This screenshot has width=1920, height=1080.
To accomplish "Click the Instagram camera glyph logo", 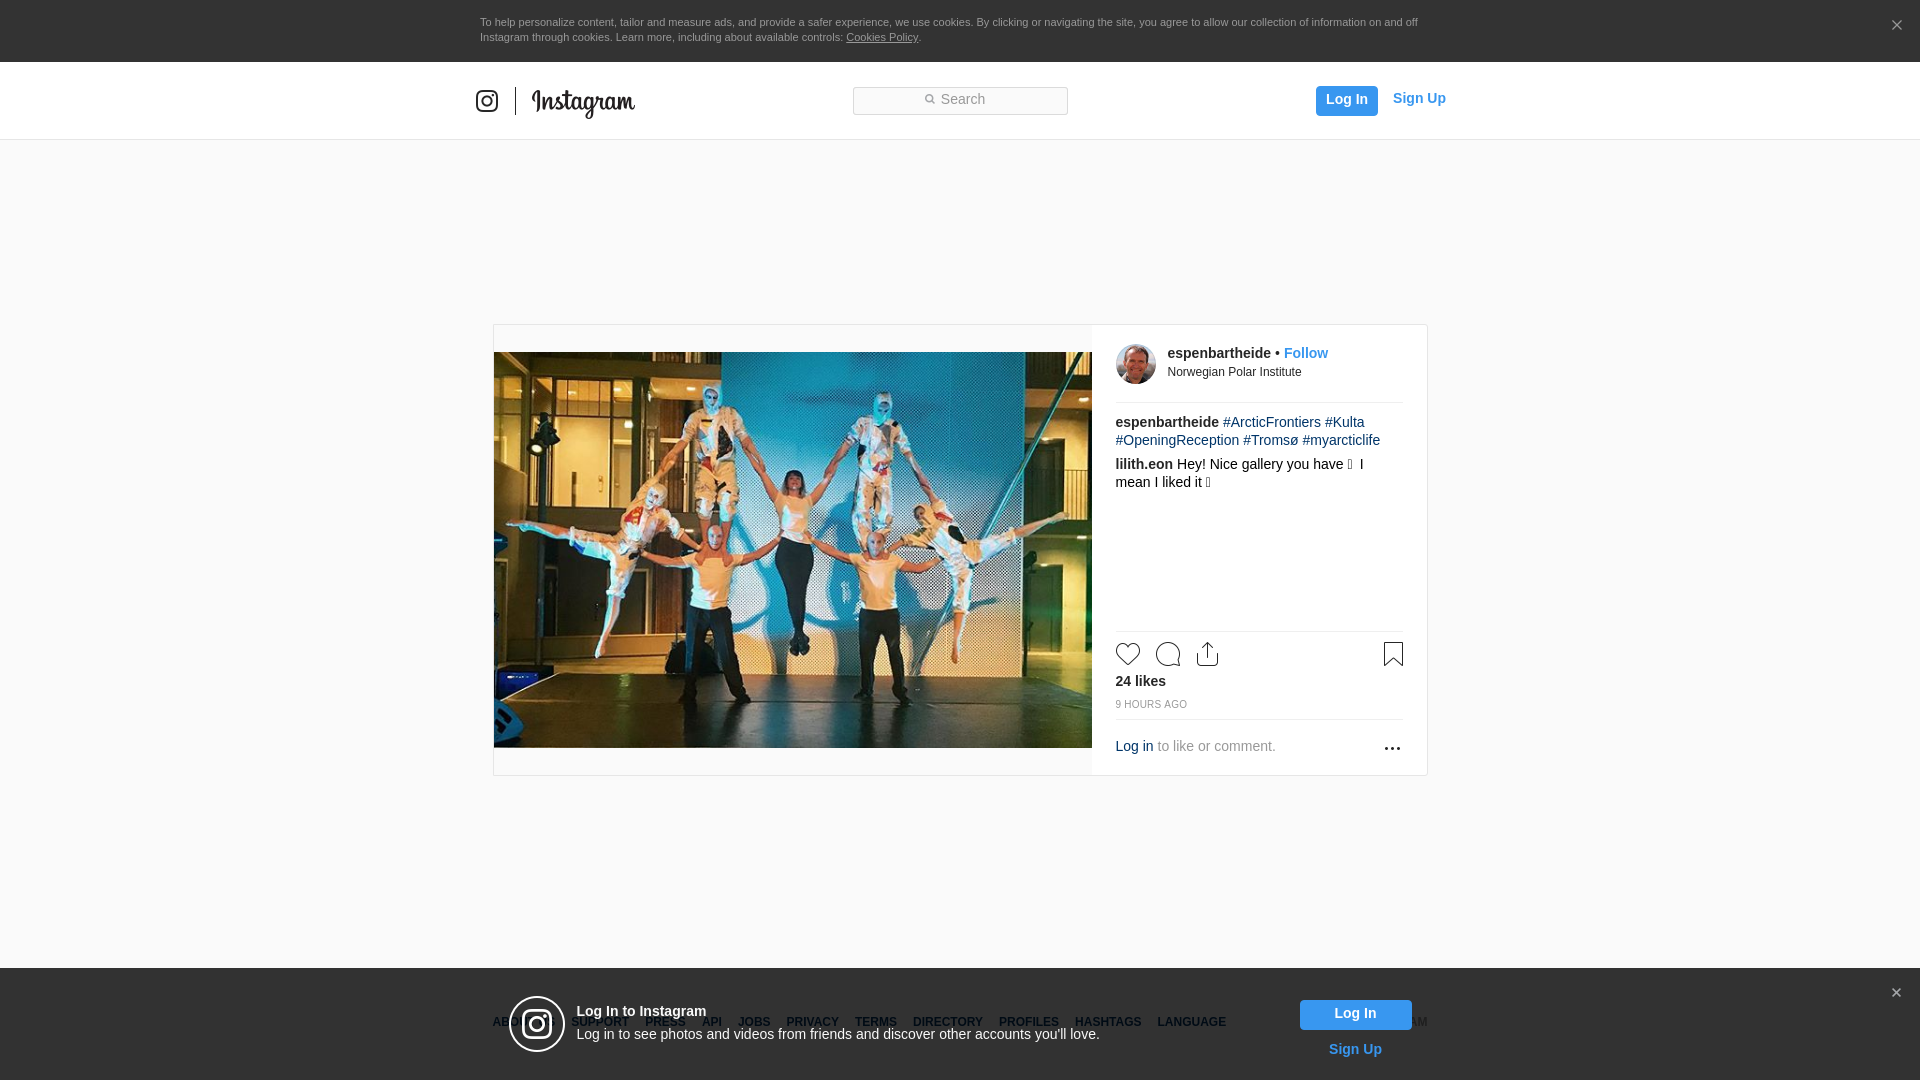I will click(x=487, y=101).
